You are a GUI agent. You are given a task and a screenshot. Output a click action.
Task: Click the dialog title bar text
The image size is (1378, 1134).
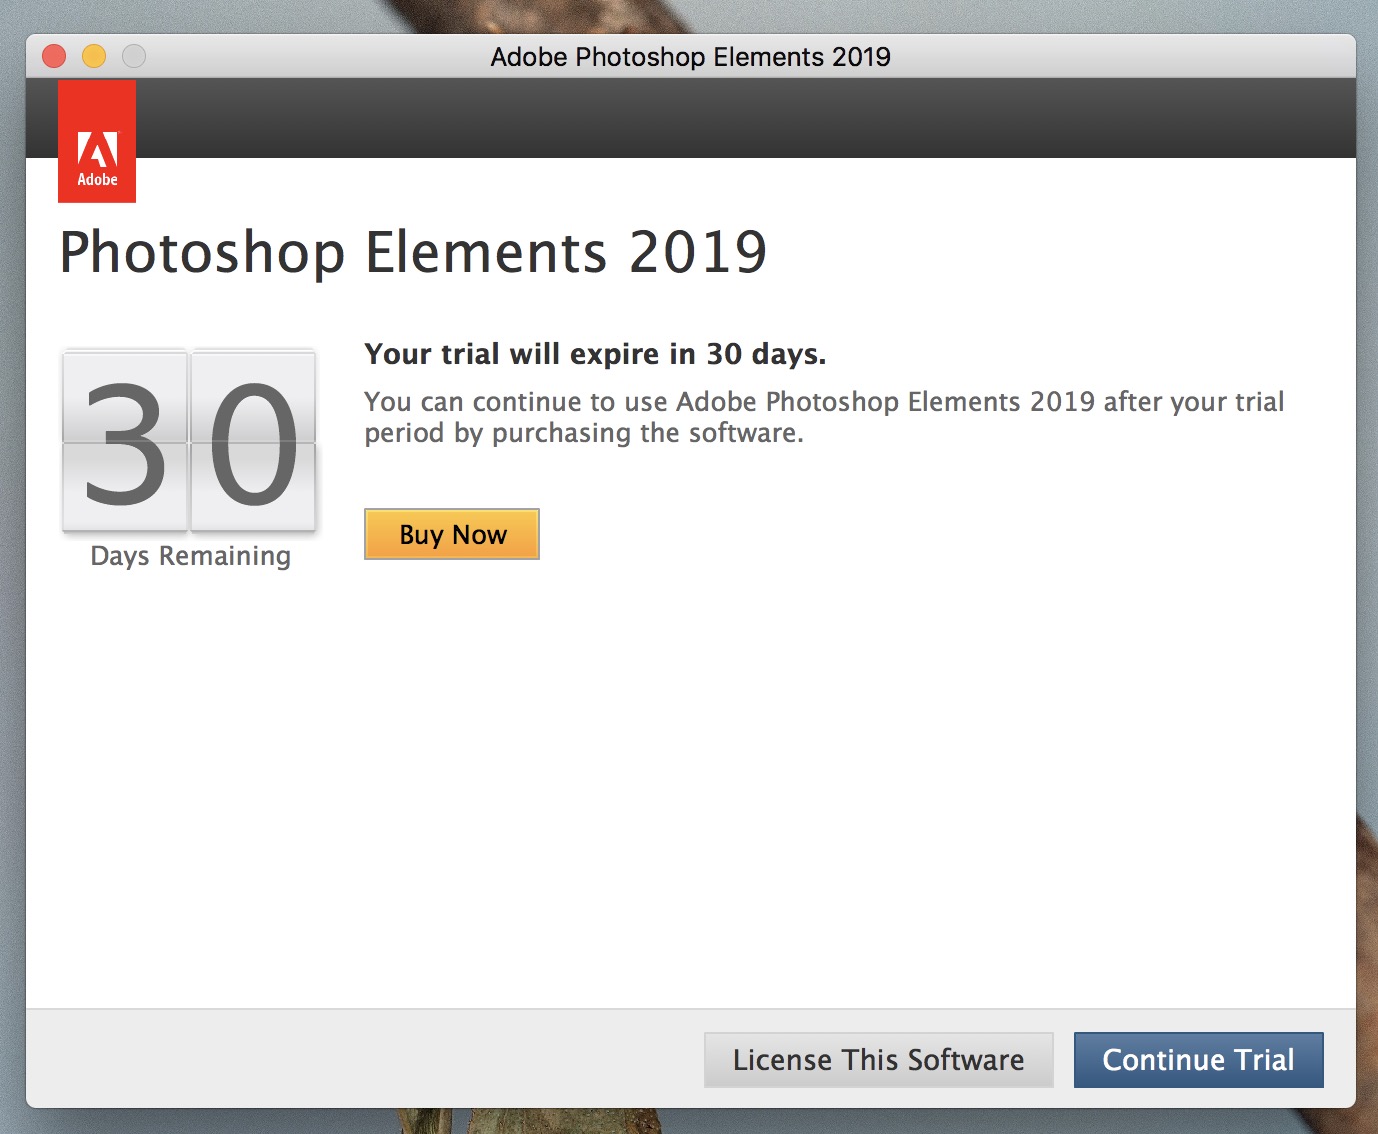[690, 57]
